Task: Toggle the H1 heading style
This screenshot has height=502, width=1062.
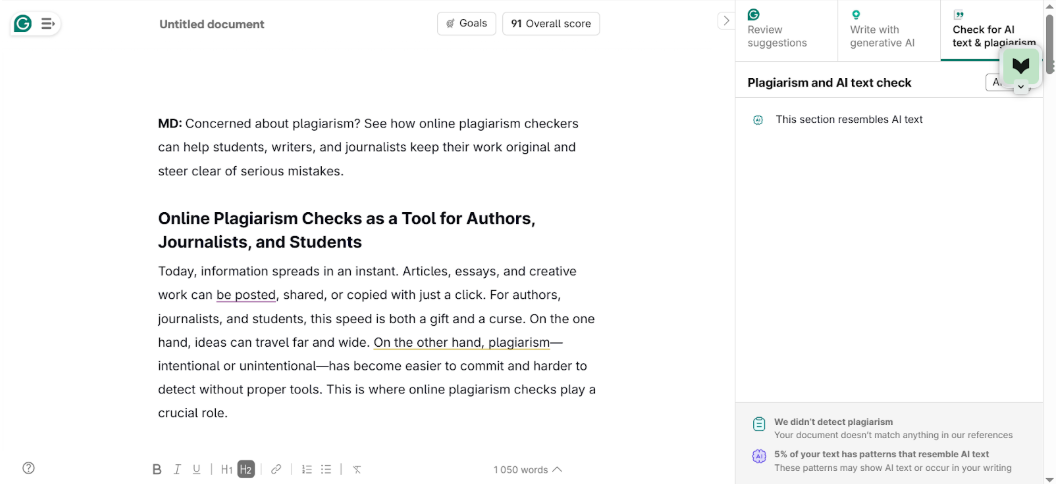Action: coord(227,469)
